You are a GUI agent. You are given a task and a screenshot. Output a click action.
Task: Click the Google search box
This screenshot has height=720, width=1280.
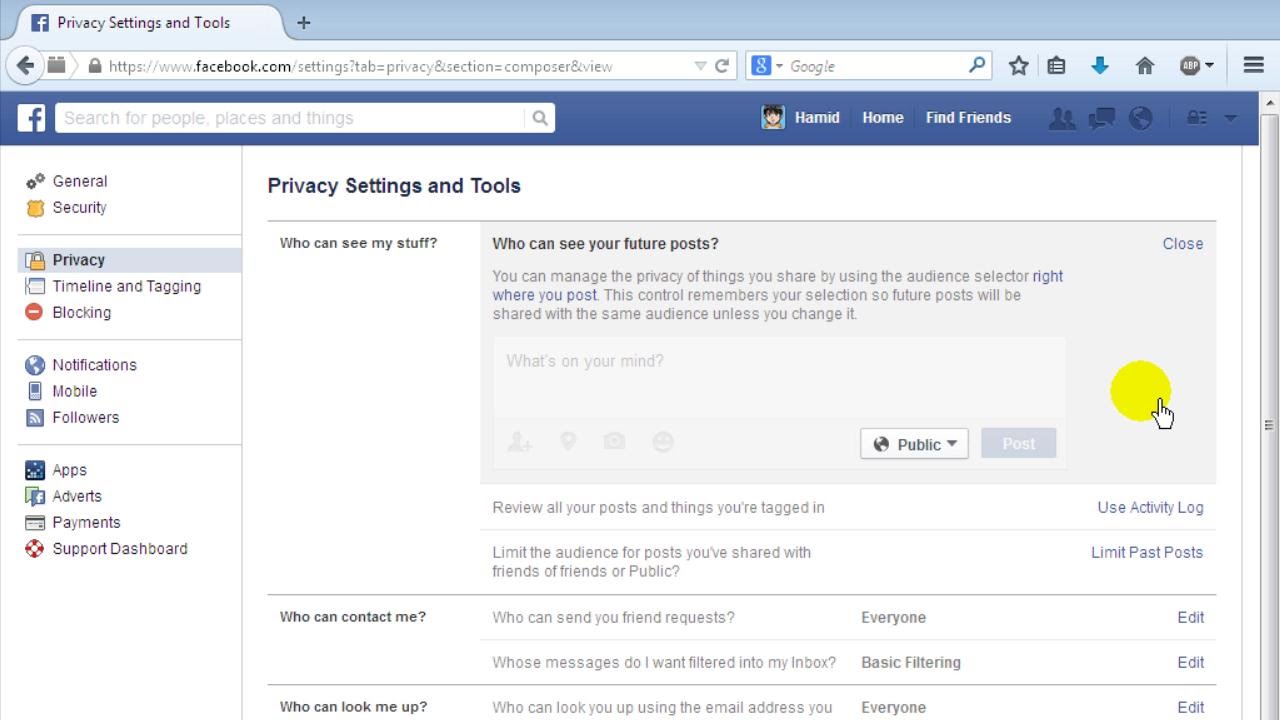[x=875, y=66]
